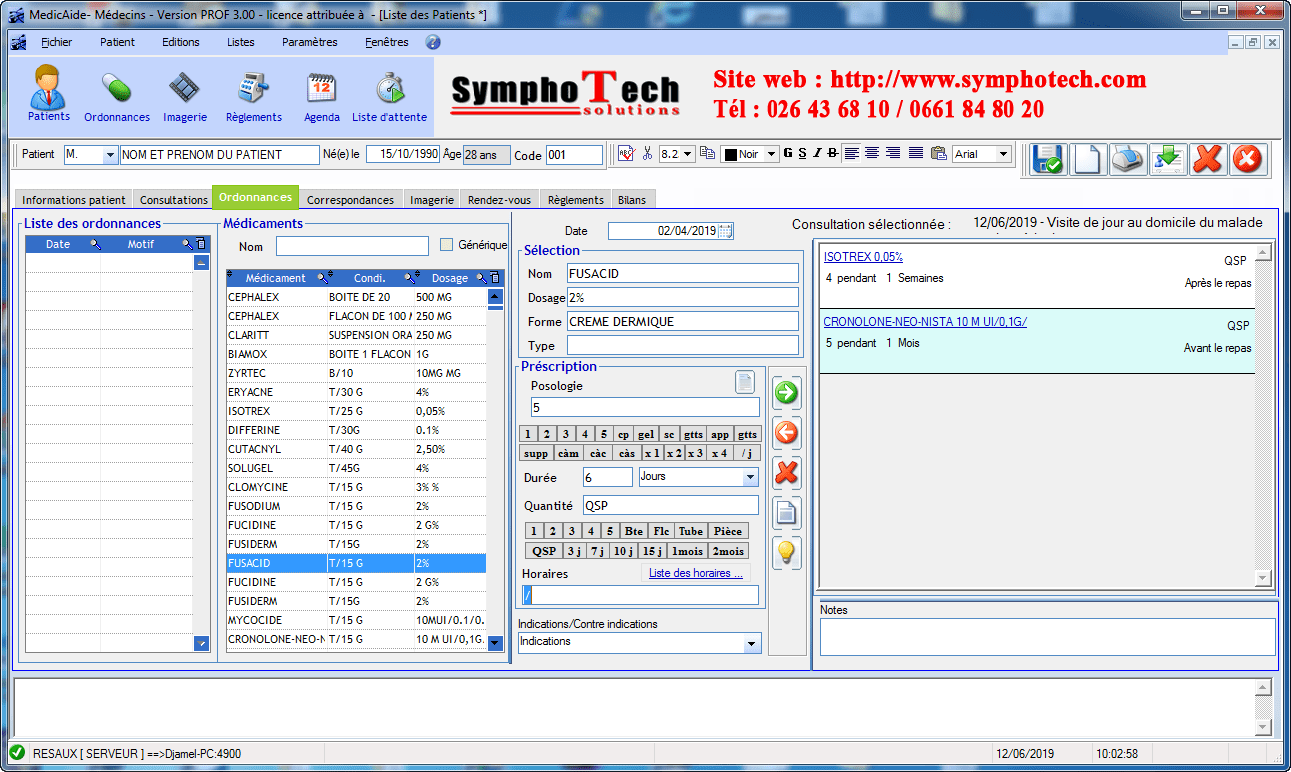1291x772 pixels.
Task: Click the paste clipboard icon
Action: coord(938,154)
